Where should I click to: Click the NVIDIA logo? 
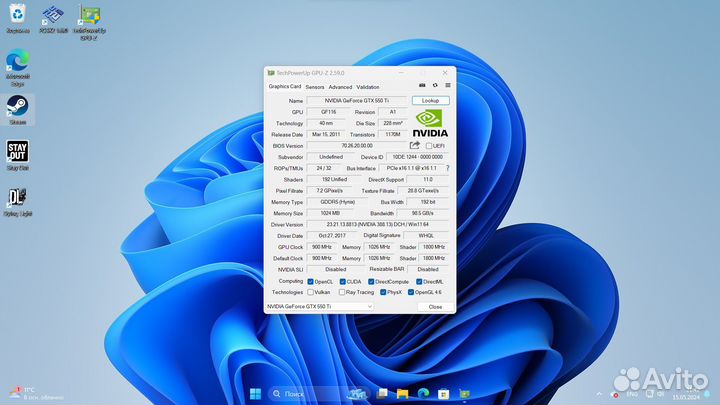click(430, 123)
